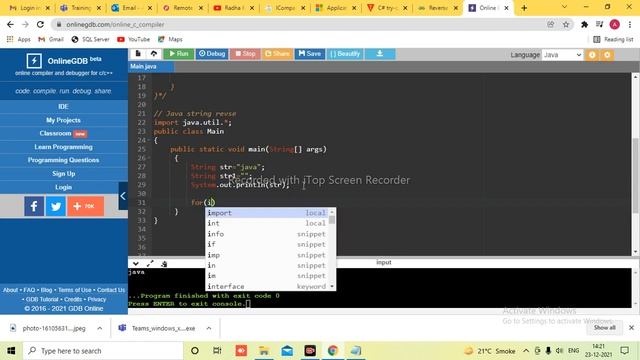Screen dimensions: 640x360
Task: Click Show all downloads button
Action: (604, 328)
